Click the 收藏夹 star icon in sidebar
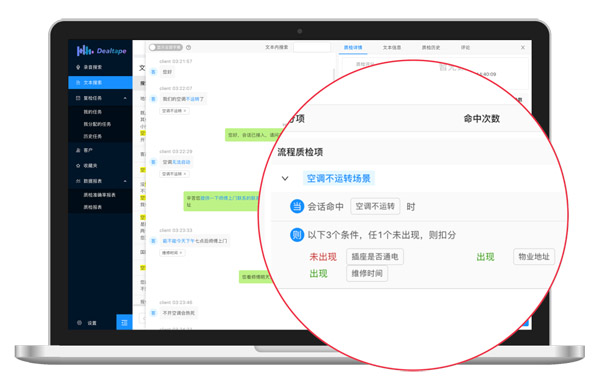 pyautogui.click(x=78, y=166)
